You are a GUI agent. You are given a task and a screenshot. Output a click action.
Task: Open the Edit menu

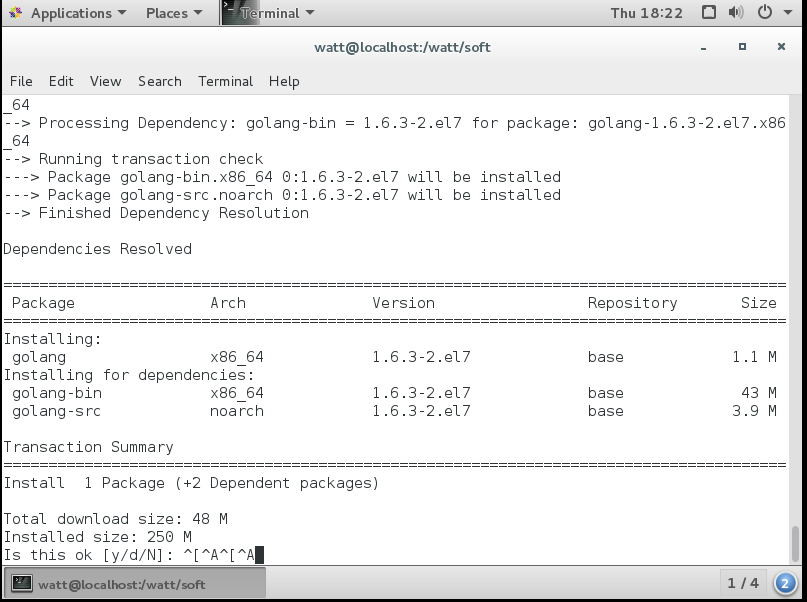pos(61,81)
